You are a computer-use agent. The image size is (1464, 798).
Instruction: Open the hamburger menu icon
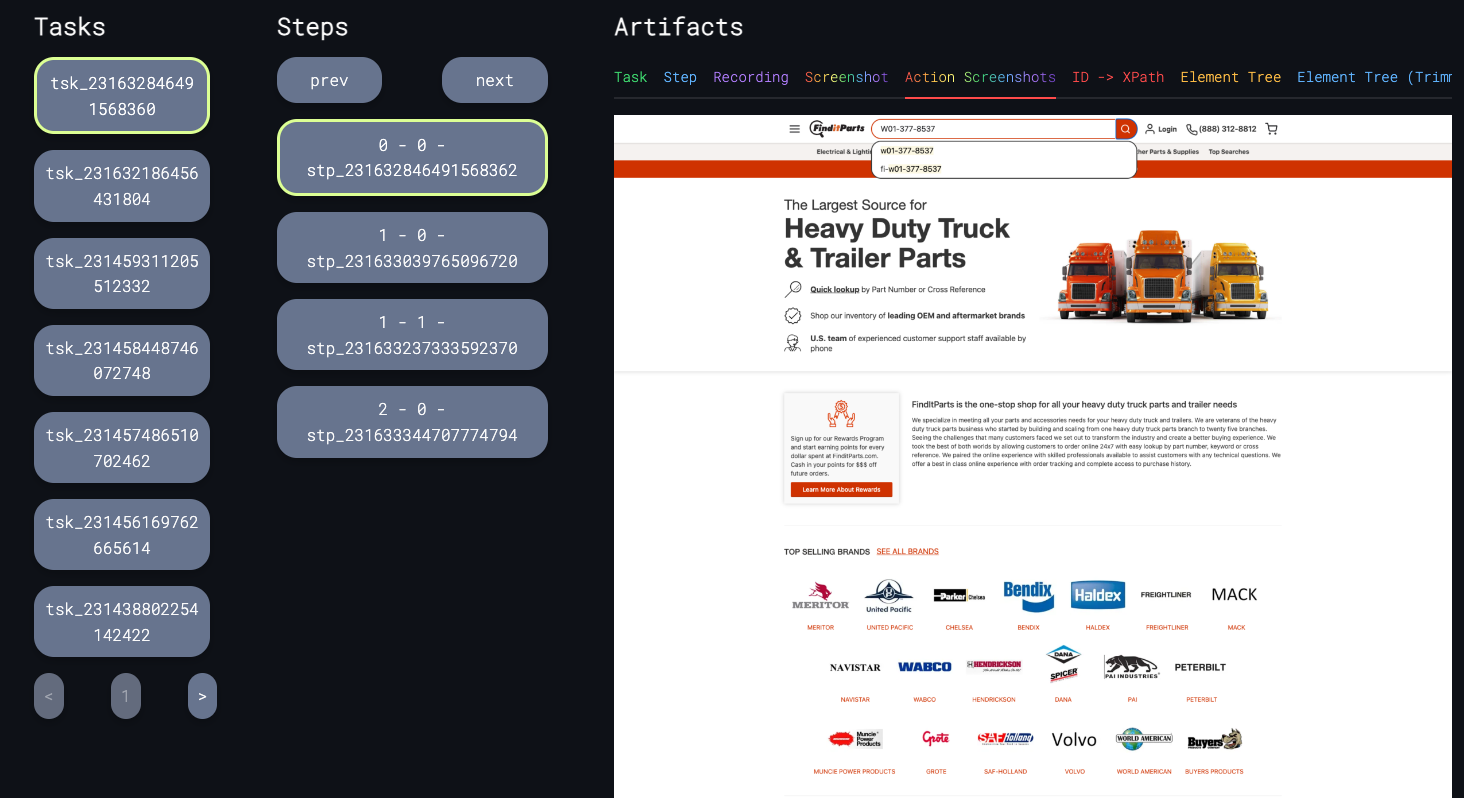coord(794,129)
